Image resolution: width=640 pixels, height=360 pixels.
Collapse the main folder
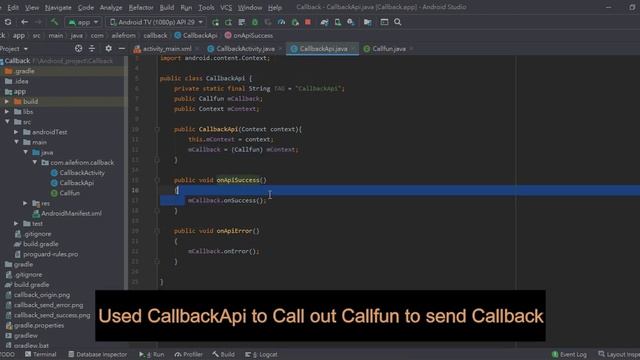[x=16, y=142]
